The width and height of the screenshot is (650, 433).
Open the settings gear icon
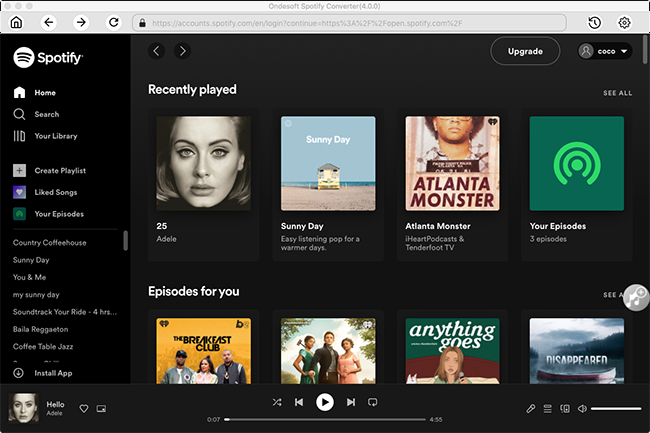625,22
